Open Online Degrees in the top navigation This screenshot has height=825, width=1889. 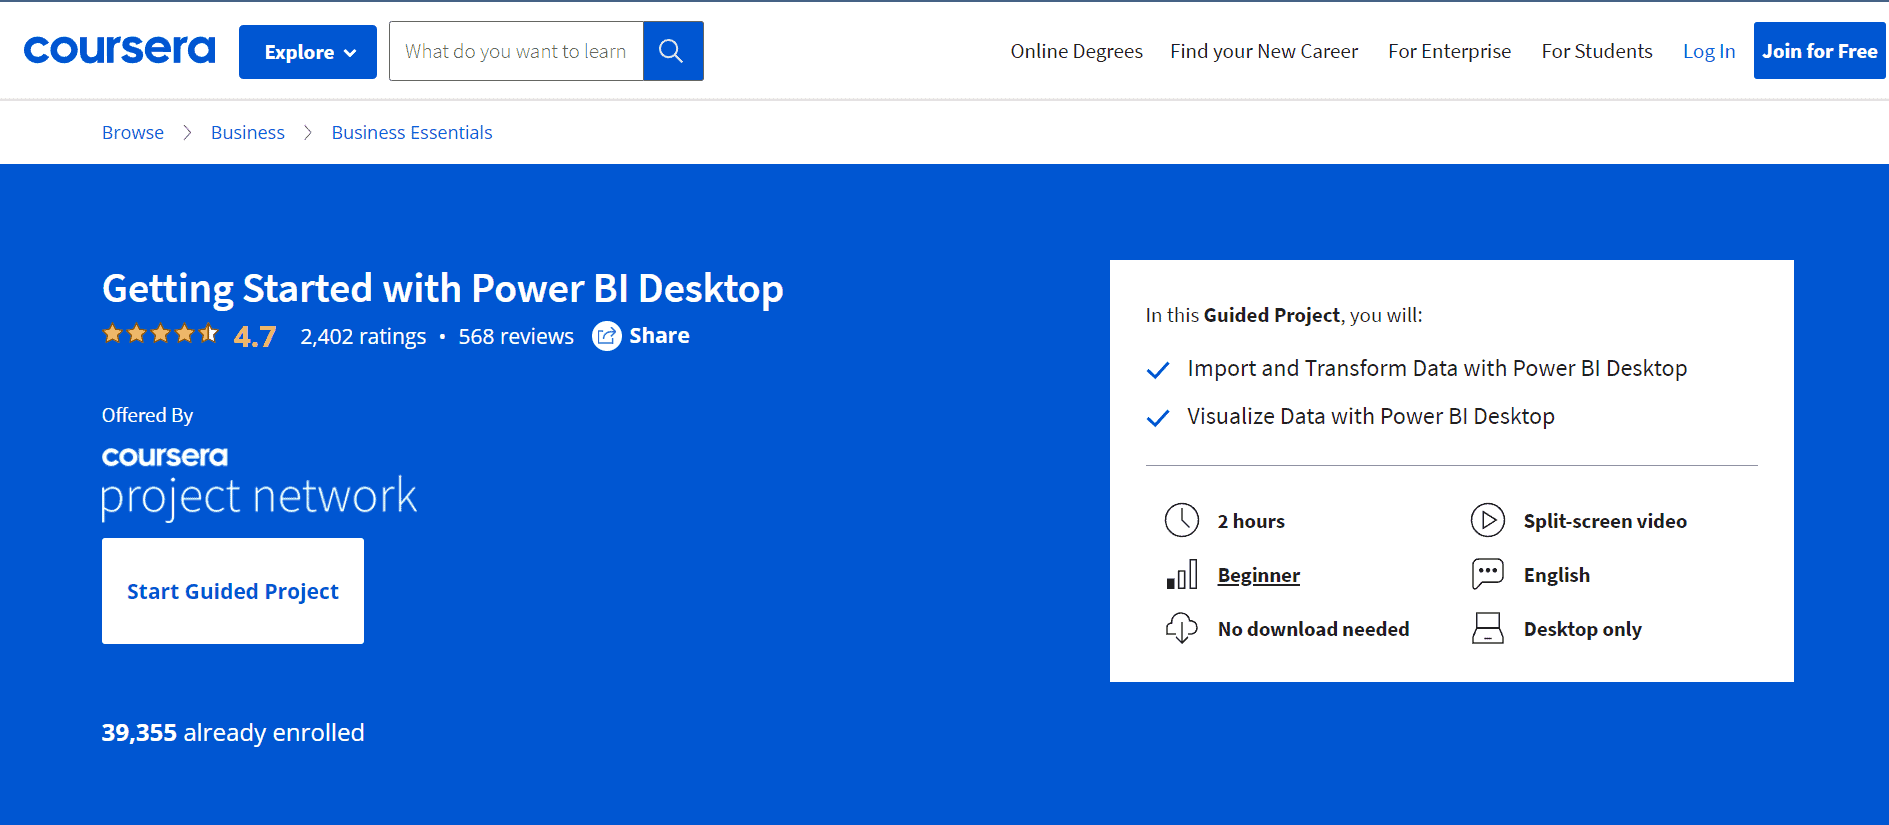[1076, 51]
